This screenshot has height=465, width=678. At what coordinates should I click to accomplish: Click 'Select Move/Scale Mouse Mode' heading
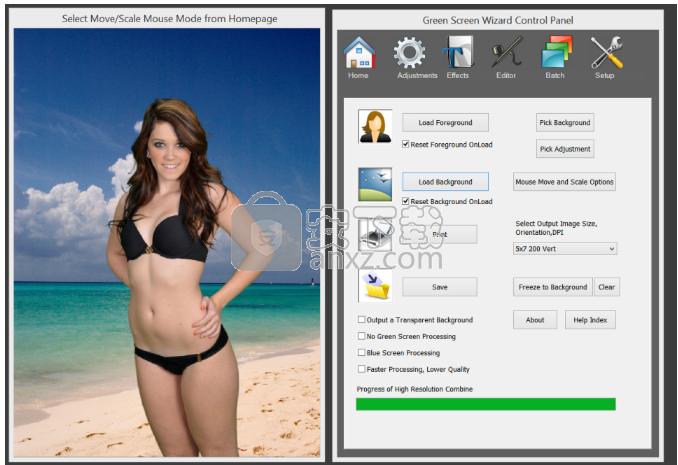pyautogui.click(x=169, y=19)
